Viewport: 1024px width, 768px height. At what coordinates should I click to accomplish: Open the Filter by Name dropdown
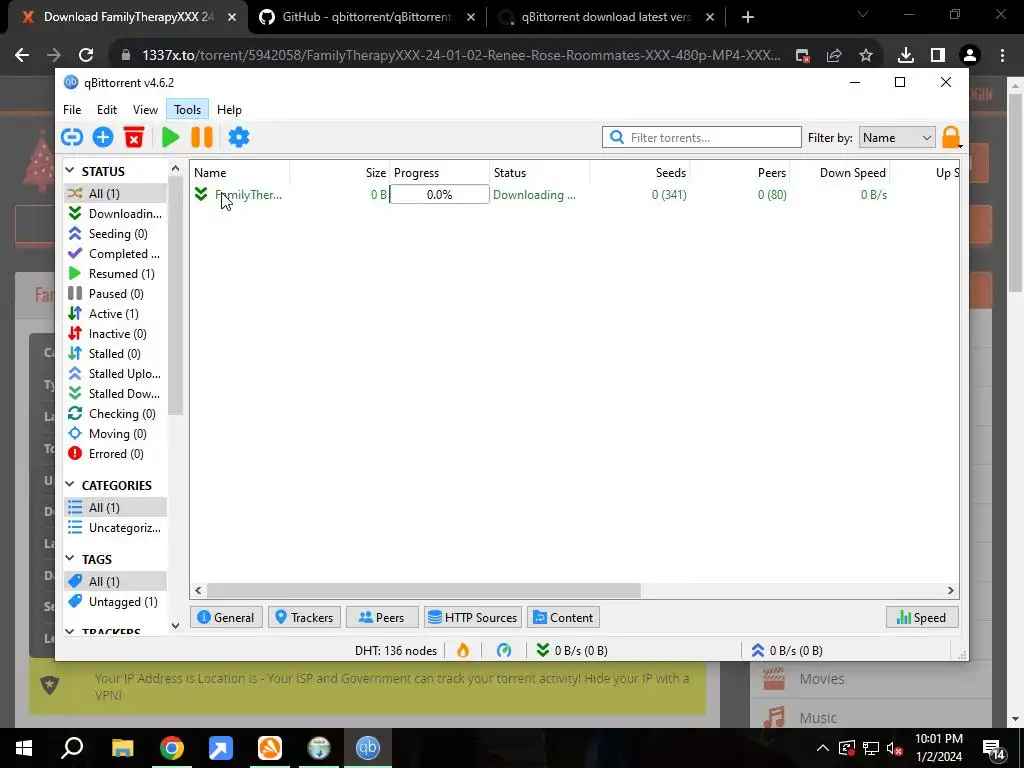click(x=897, y=137)
